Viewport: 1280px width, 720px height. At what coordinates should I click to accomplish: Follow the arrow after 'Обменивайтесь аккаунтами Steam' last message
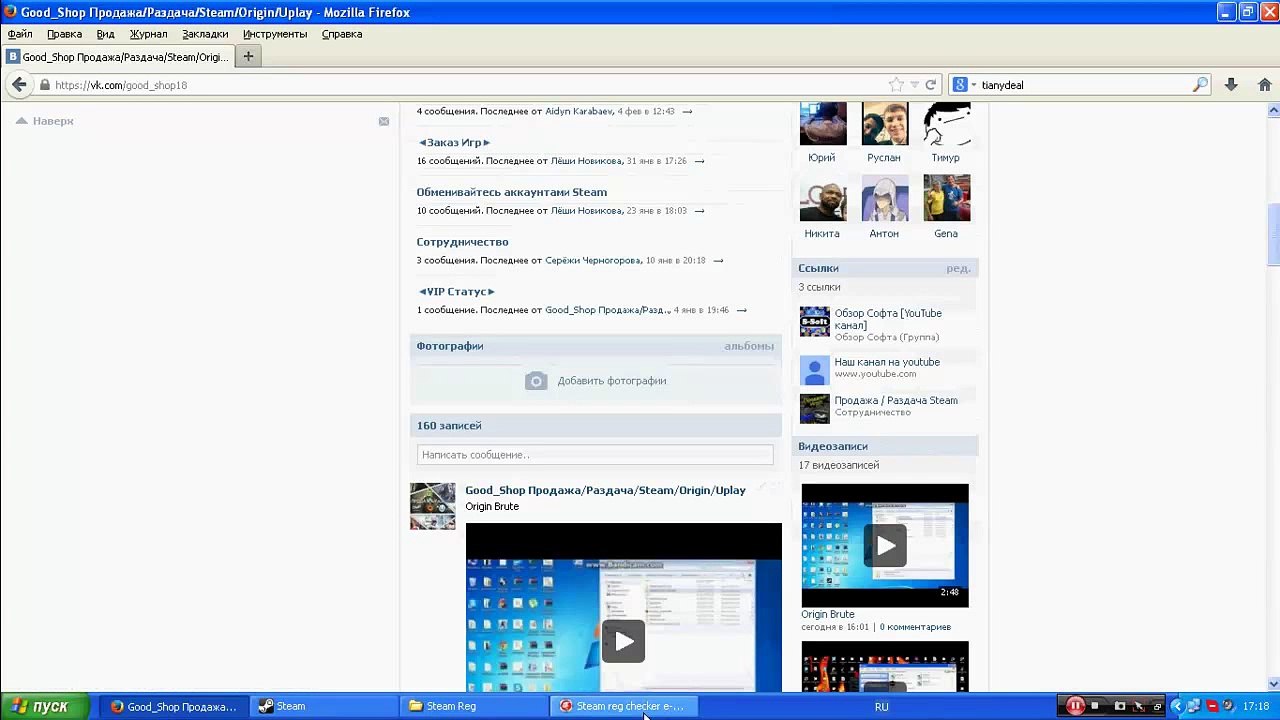(699, 211)
